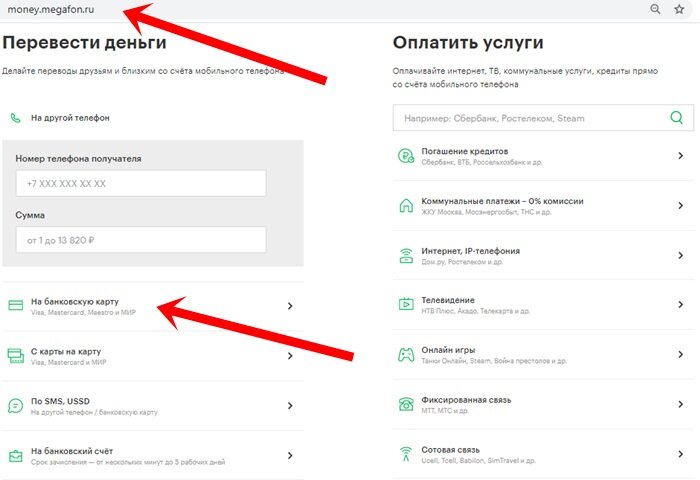Click the browser zoom magnifier icon
700x480 pixels.
655,9
